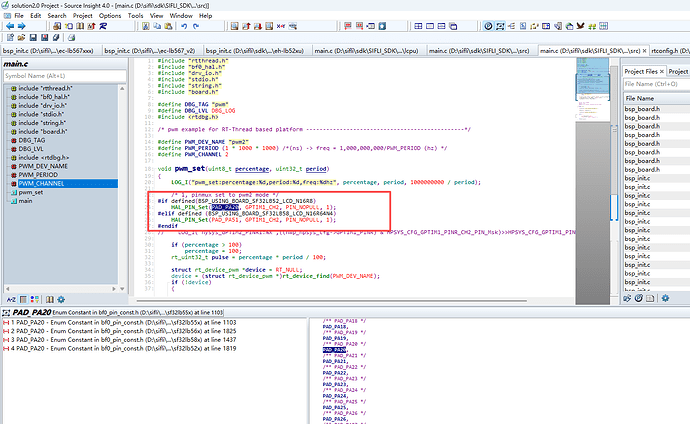Select pwm_set in symbol list
The image size is (690, 424).
30,192
